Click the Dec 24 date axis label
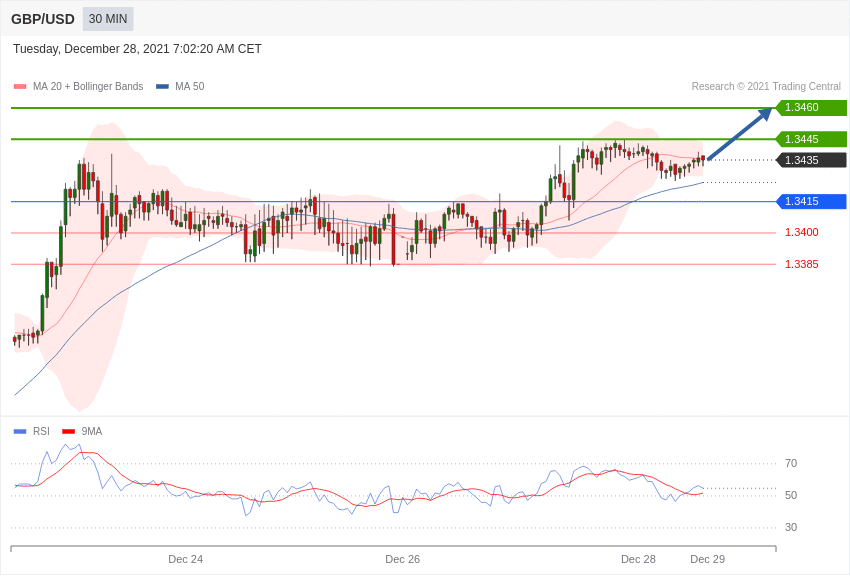Viewport: 850px width, 576px height. [x=185, y=560]
